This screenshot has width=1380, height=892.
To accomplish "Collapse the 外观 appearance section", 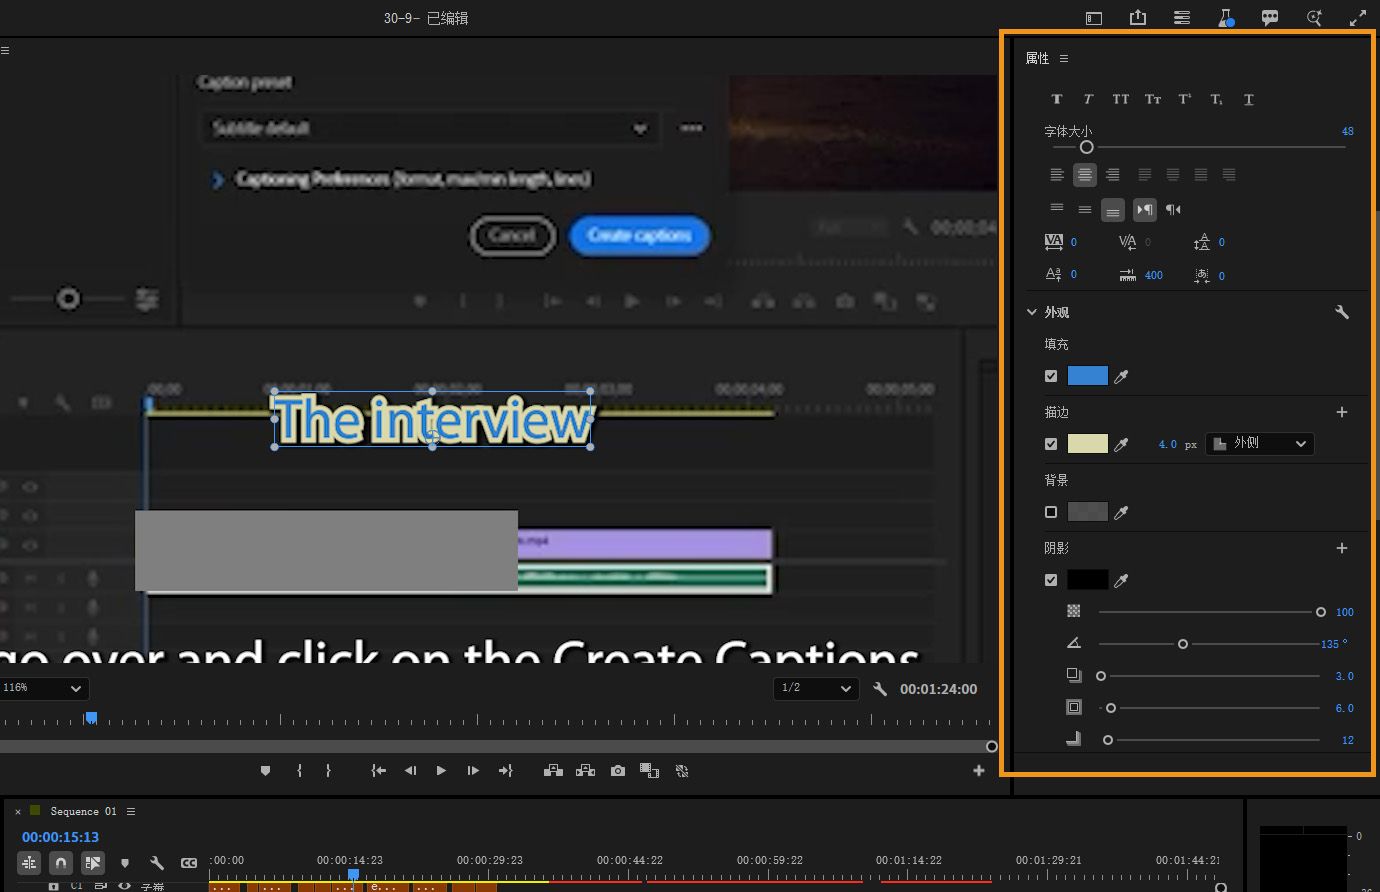I will click(x=1032, y=312).
